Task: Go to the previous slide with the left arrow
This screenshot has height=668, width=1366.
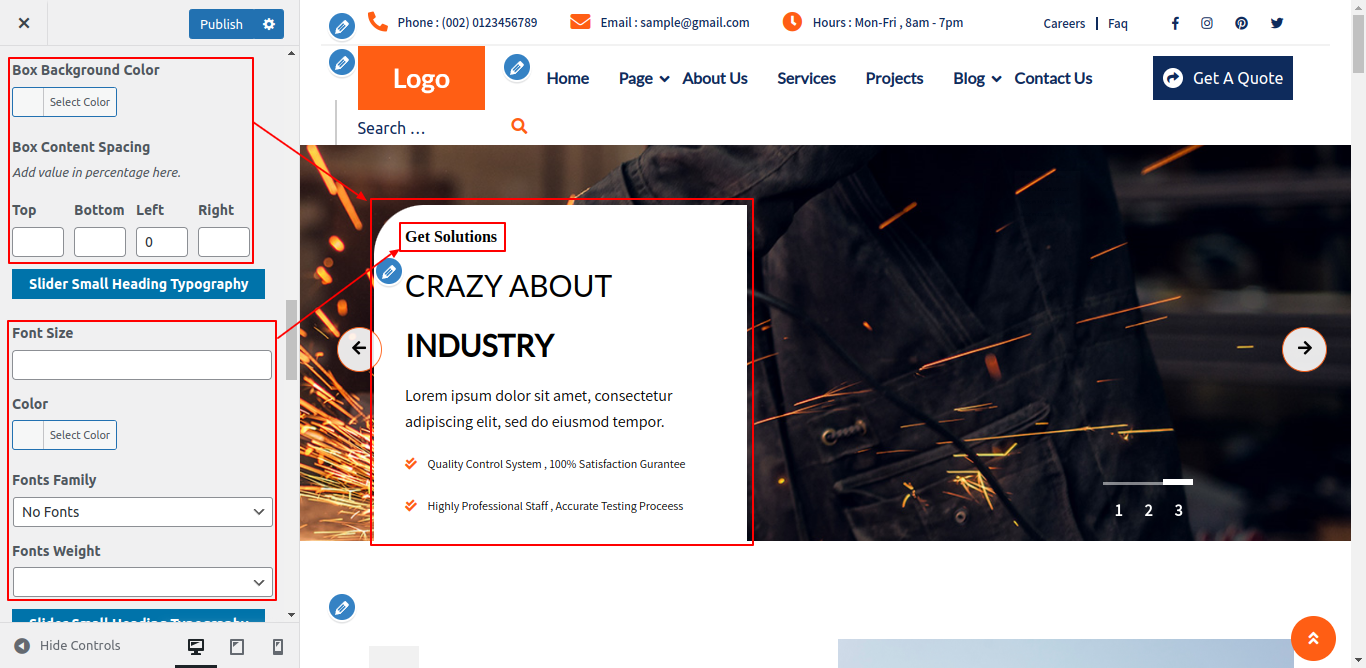Action: pyautogui.click(x=359, y=349)
